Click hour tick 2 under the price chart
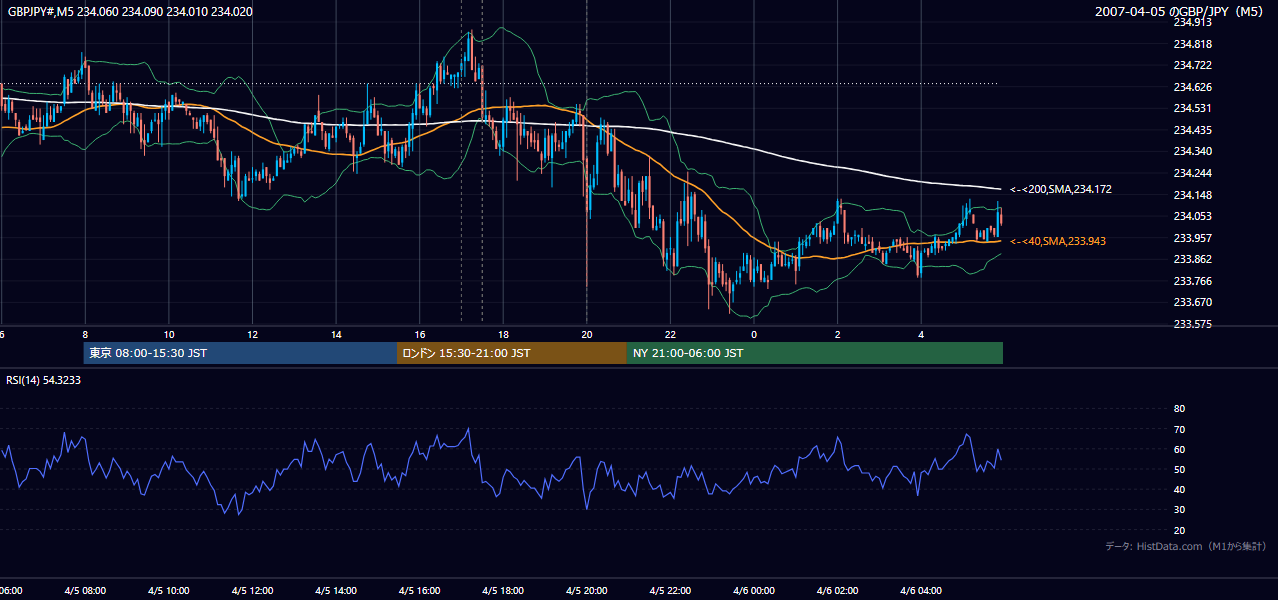The image size is (1278, 600). 838,335
